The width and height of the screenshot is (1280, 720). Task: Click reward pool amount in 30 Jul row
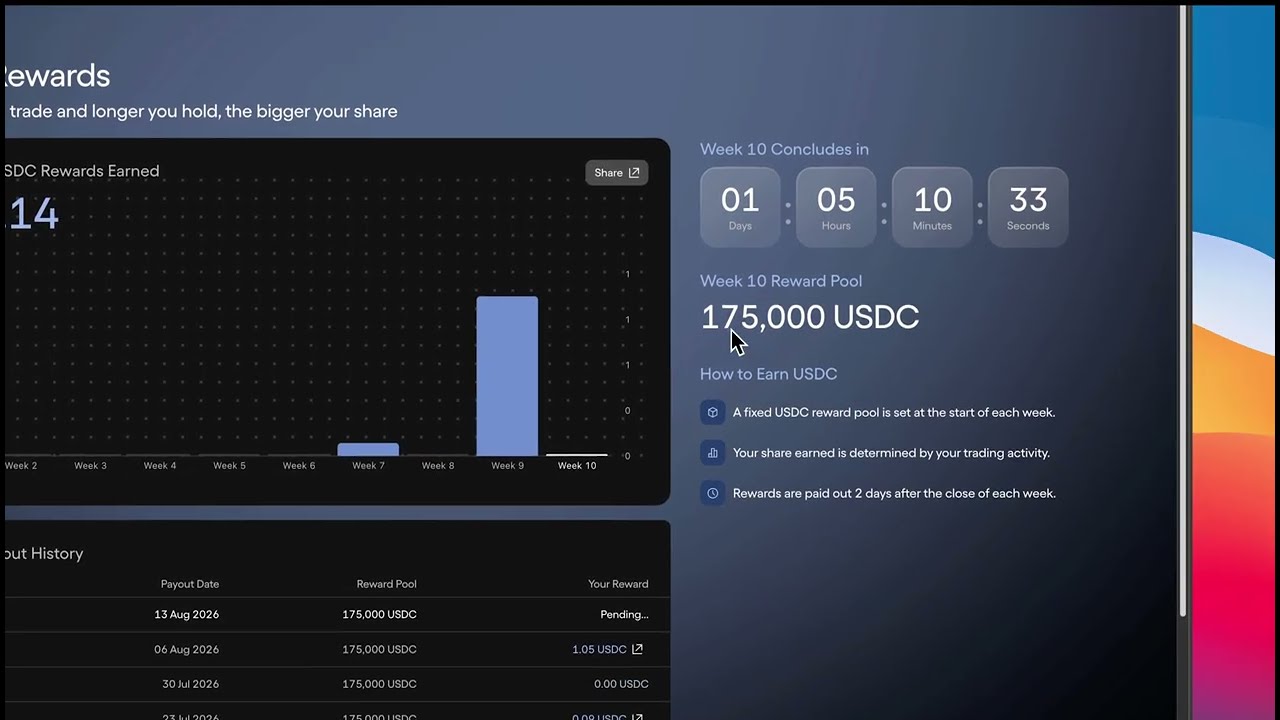click(380, 684)
